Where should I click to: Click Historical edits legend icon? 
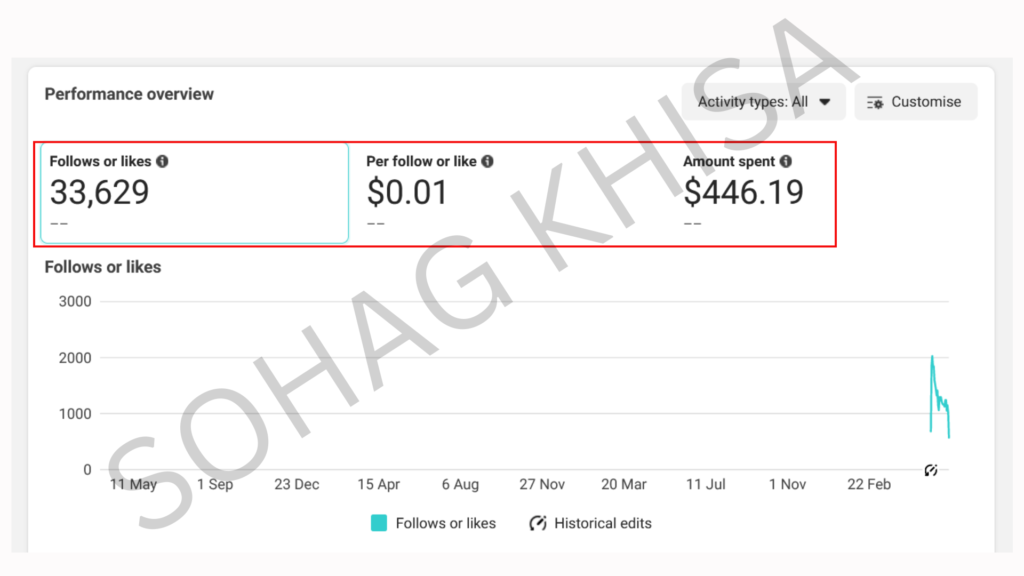click(537, 523)
